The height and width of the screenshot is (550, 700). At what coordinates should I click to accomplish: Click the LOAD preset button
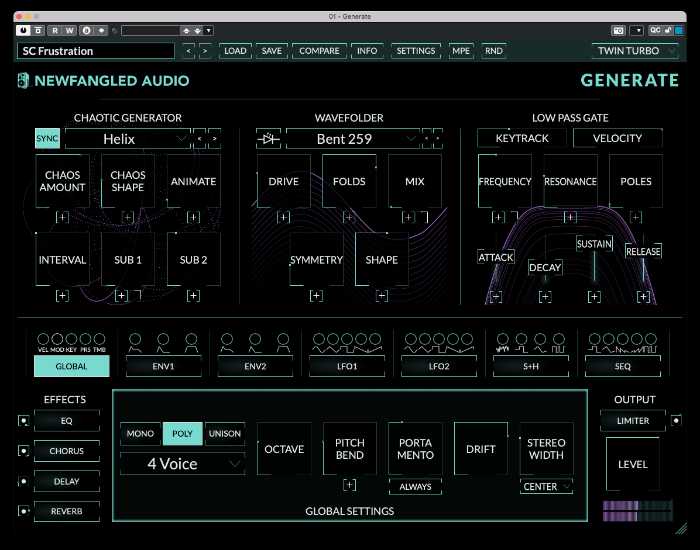pyautogui.click(x=235, y=51)
